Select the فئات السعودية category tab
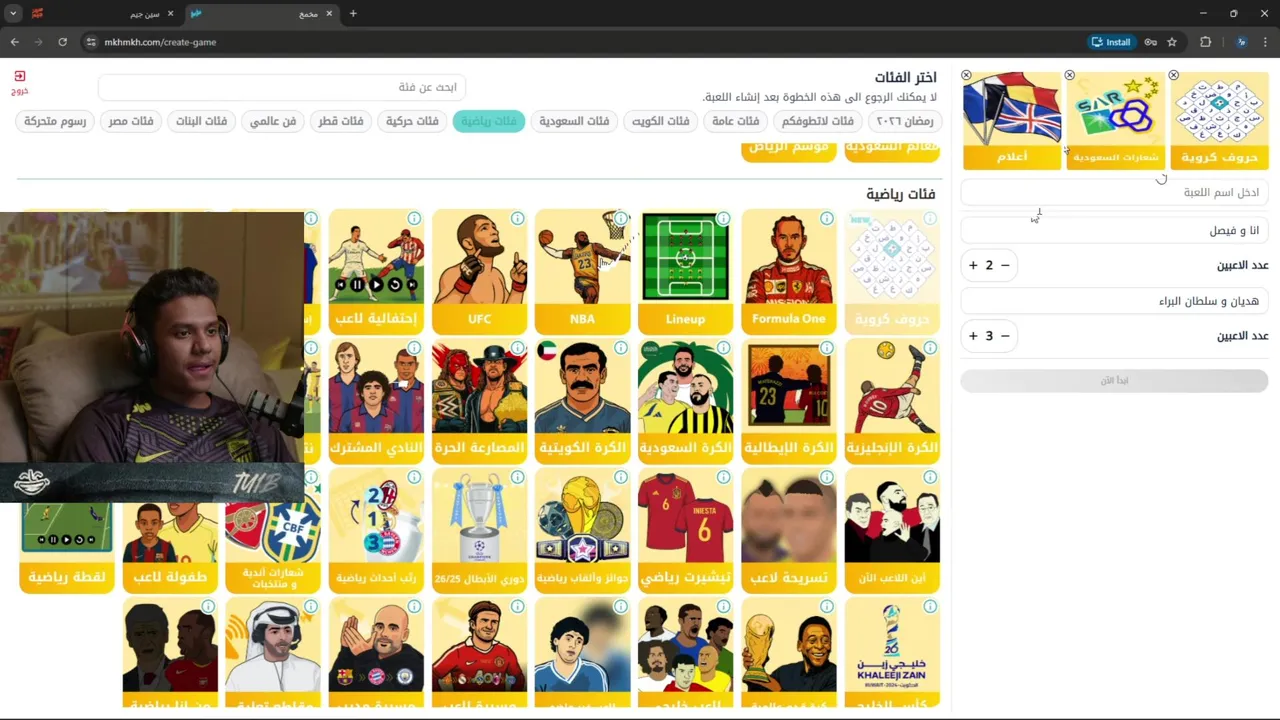The height and width of the screenshot is (720, 1280). 574,121
